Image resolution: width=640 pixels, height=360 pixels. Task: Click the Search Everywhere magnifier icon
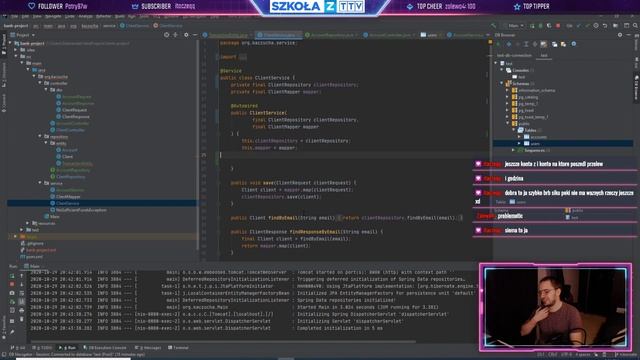636,26
